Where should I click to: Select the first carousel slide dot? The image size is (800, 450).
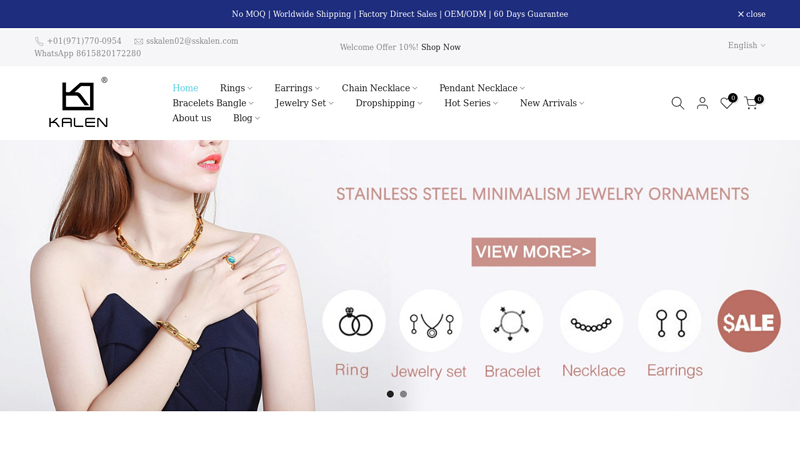tap(390, 394)
